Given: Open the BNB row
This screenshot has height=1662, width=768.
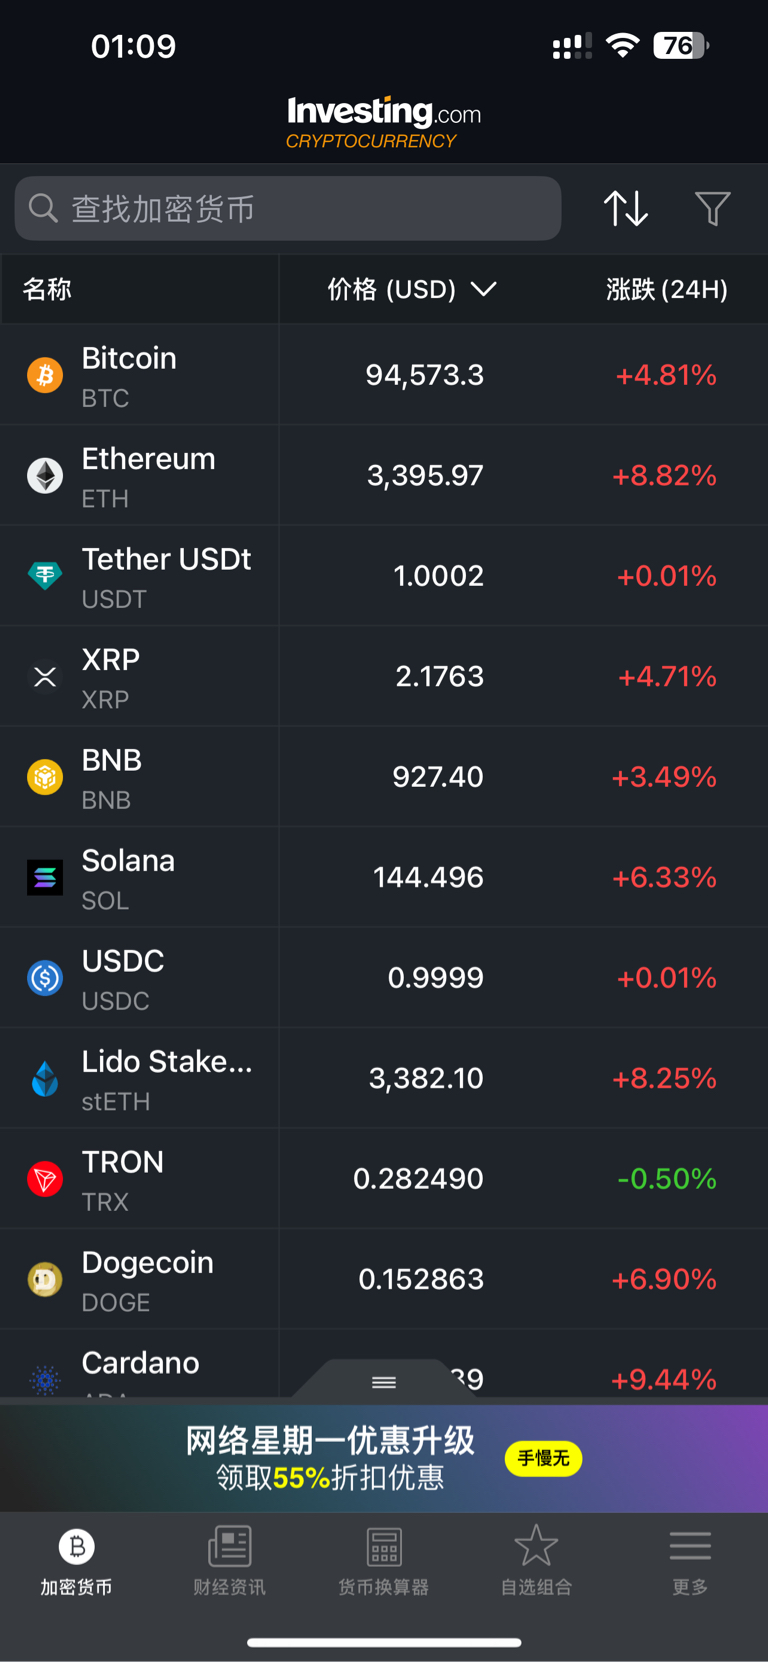Looking at the screenshot, I should pos(384,777).
